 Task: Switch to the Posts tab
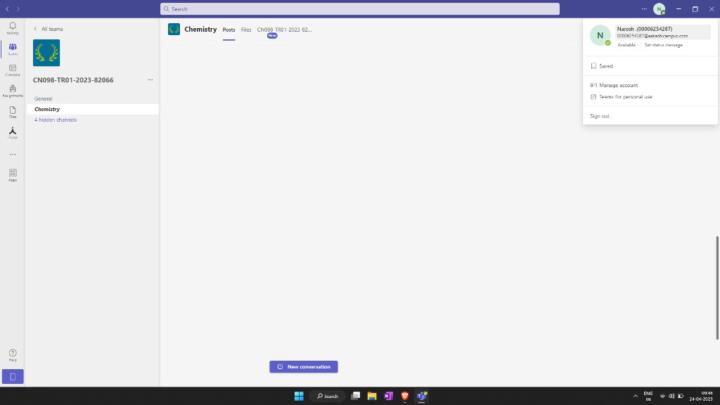[229, 30]
